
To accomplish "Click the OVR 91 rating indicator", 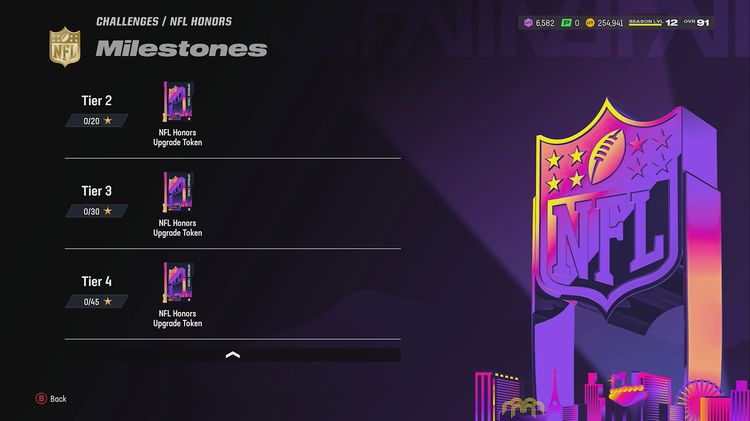I will click(x=696, y=22).
